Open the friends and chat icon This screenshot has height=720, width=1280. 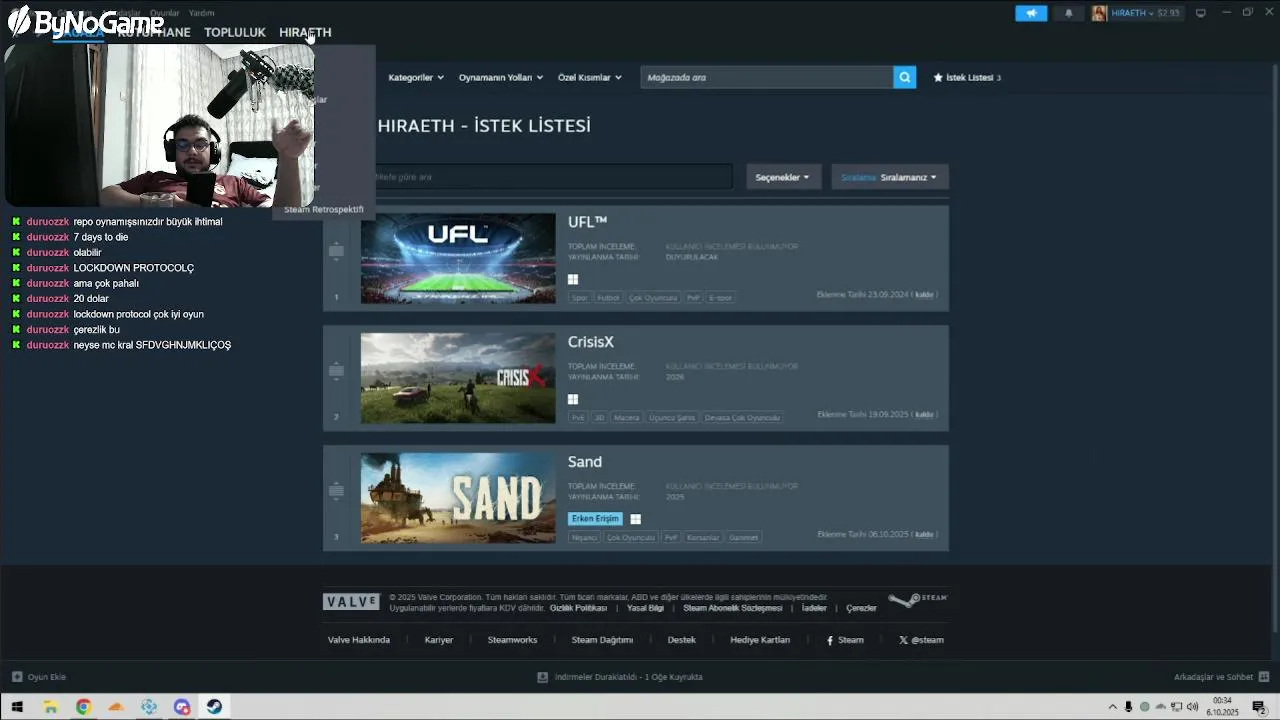[x=1266, y=677]
